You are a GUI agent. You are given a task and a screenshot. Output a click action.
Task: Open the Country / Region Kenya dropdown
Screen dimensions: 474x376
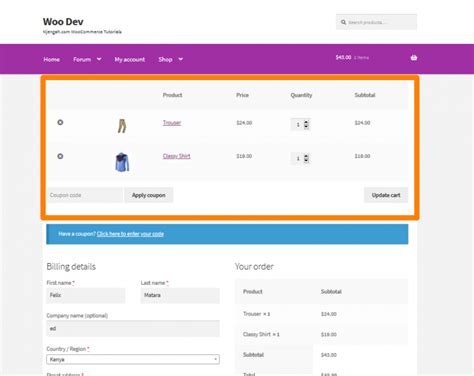[133, 359]
